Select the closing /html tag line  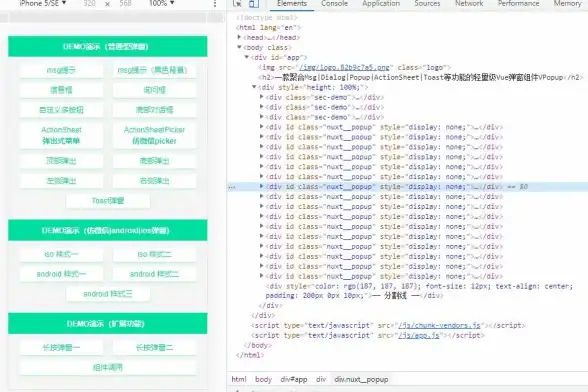[250, 355]
